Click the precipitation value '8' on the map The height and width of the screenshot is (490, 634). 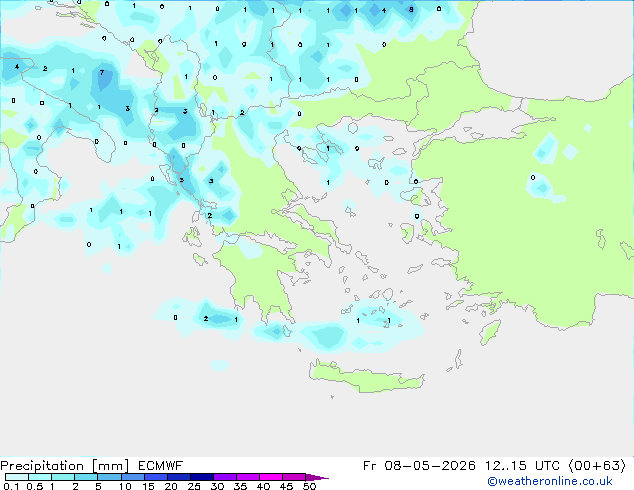(411, 9)
